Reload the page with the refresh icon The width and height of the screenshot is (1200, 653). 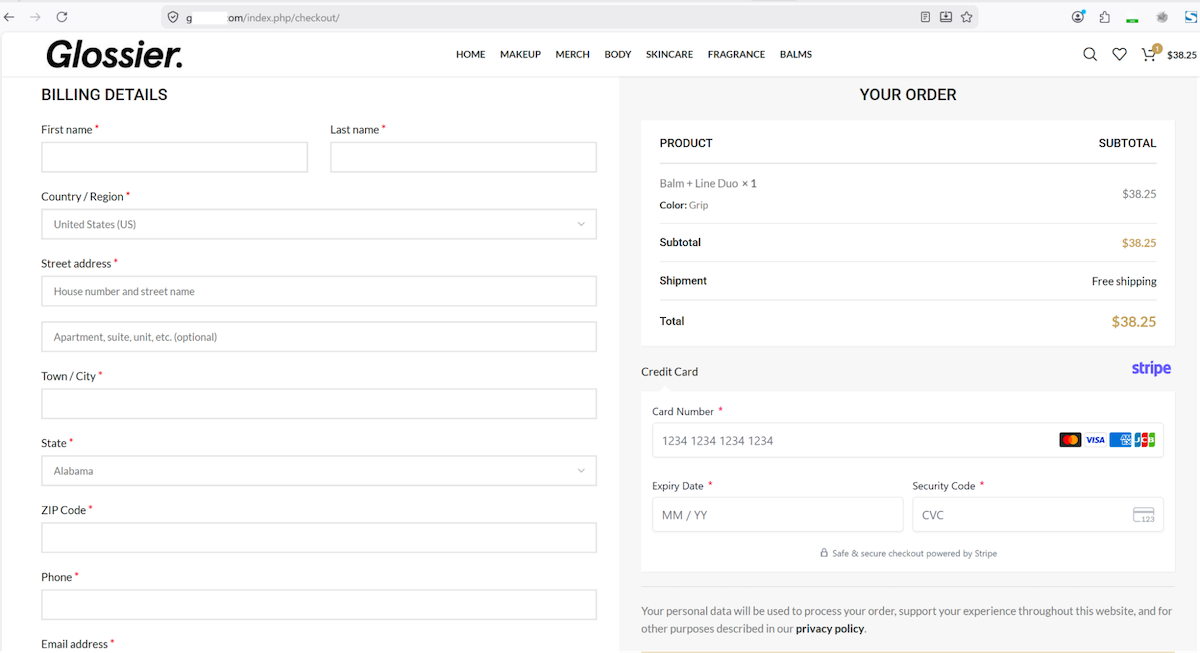(x=62, y=17)
